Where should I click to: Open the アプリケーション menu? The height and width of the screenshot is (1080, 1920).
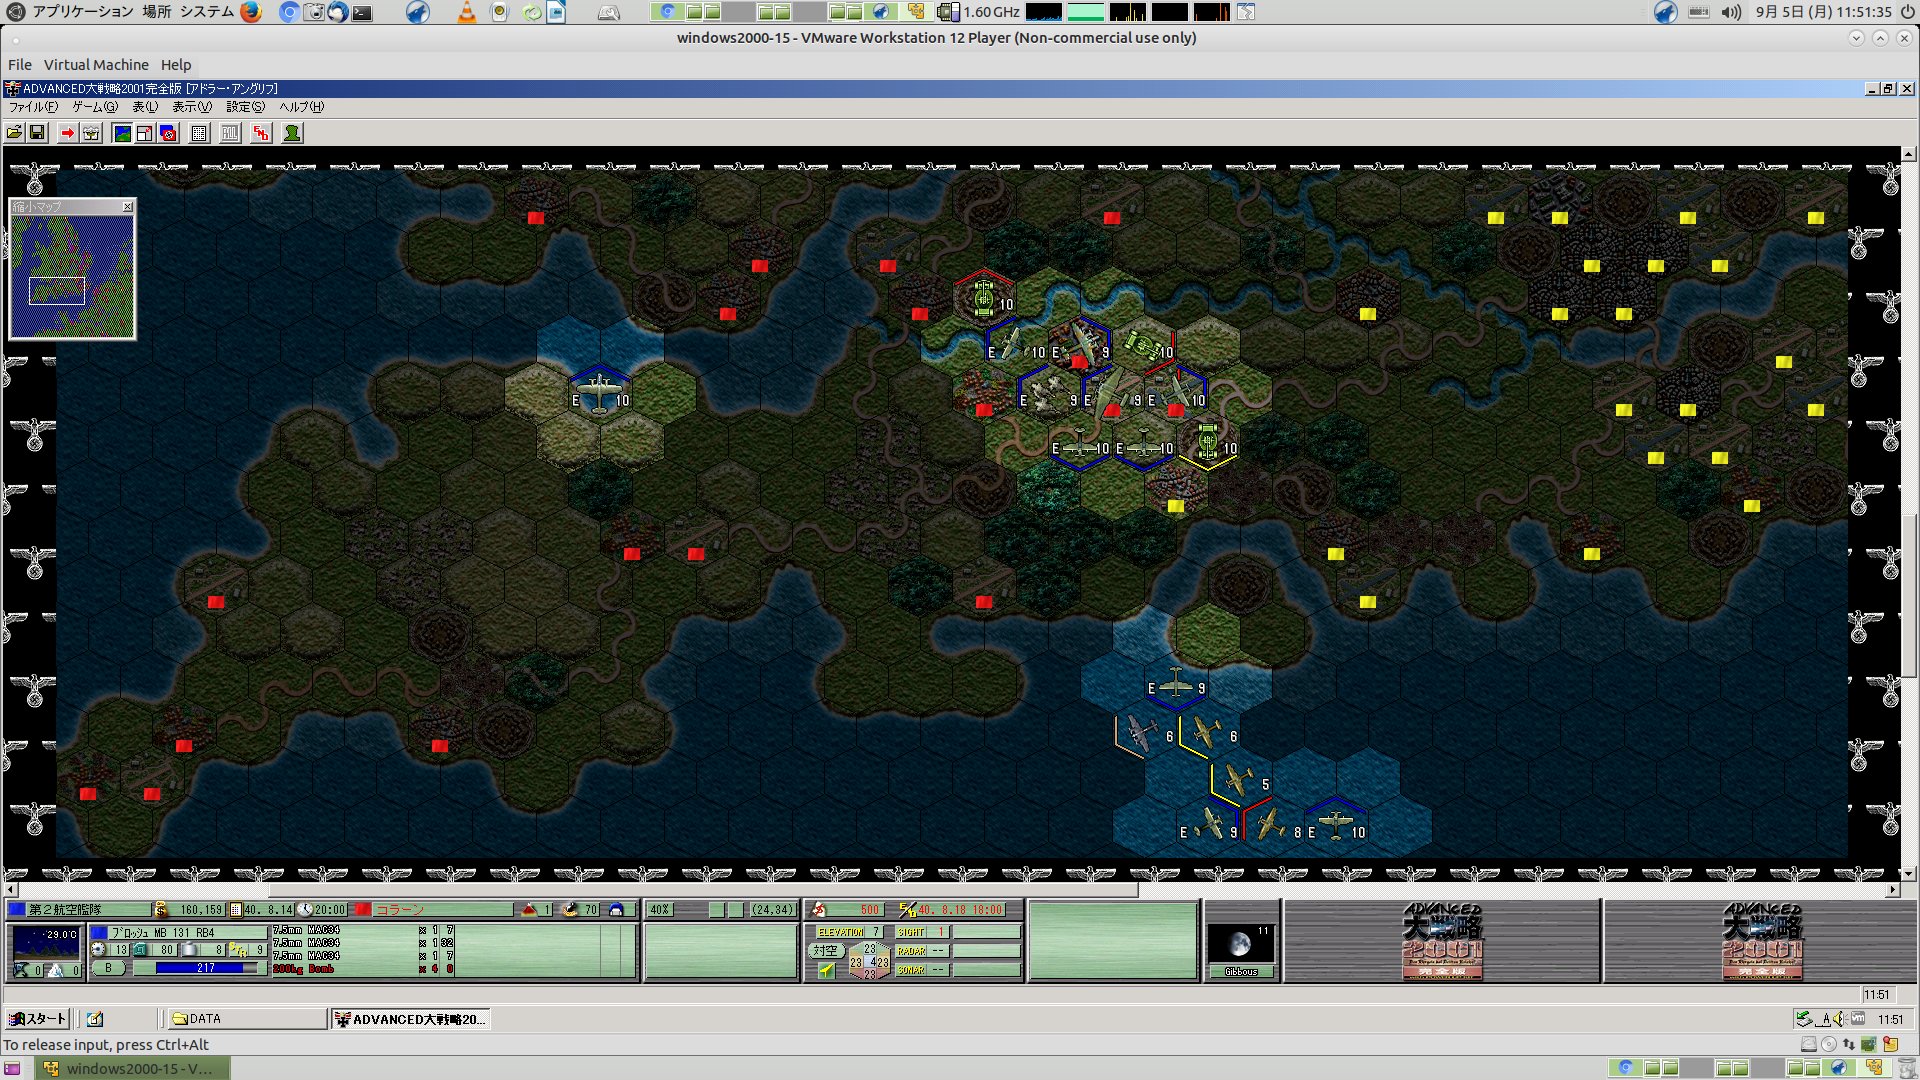[83, 12]
